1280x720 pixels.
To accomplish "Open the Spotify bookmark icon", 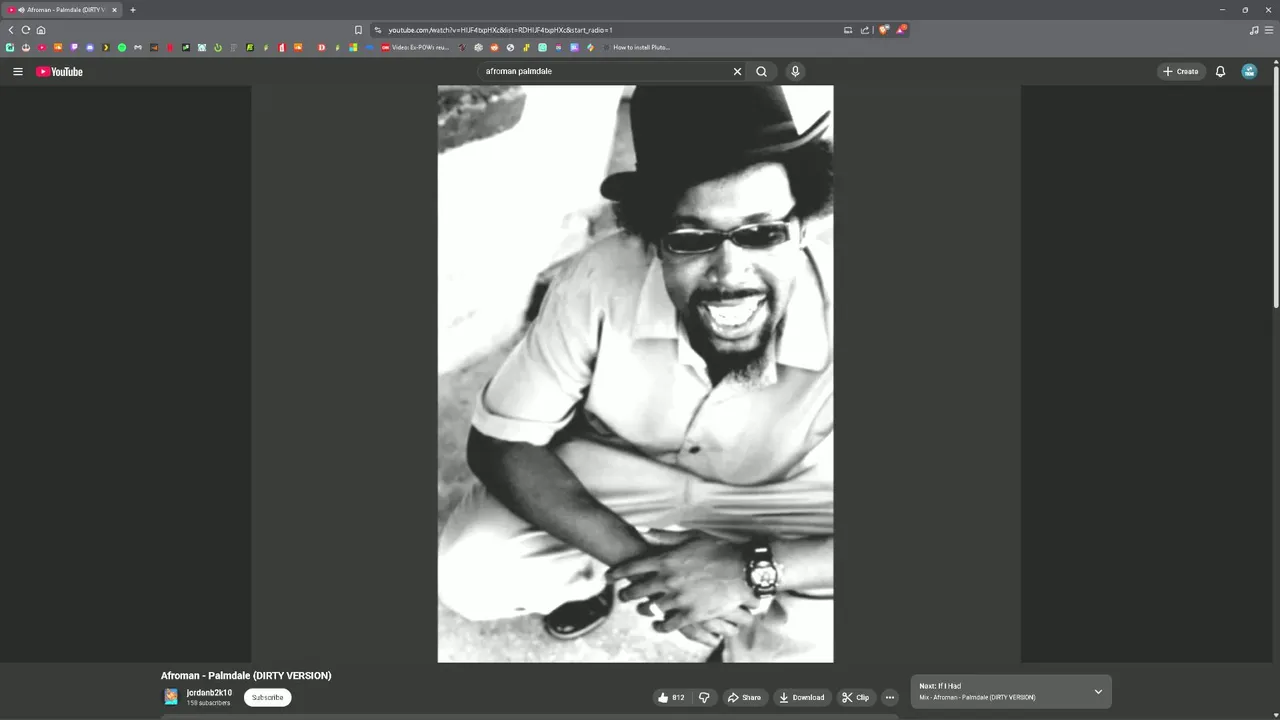I will point(122,47).
